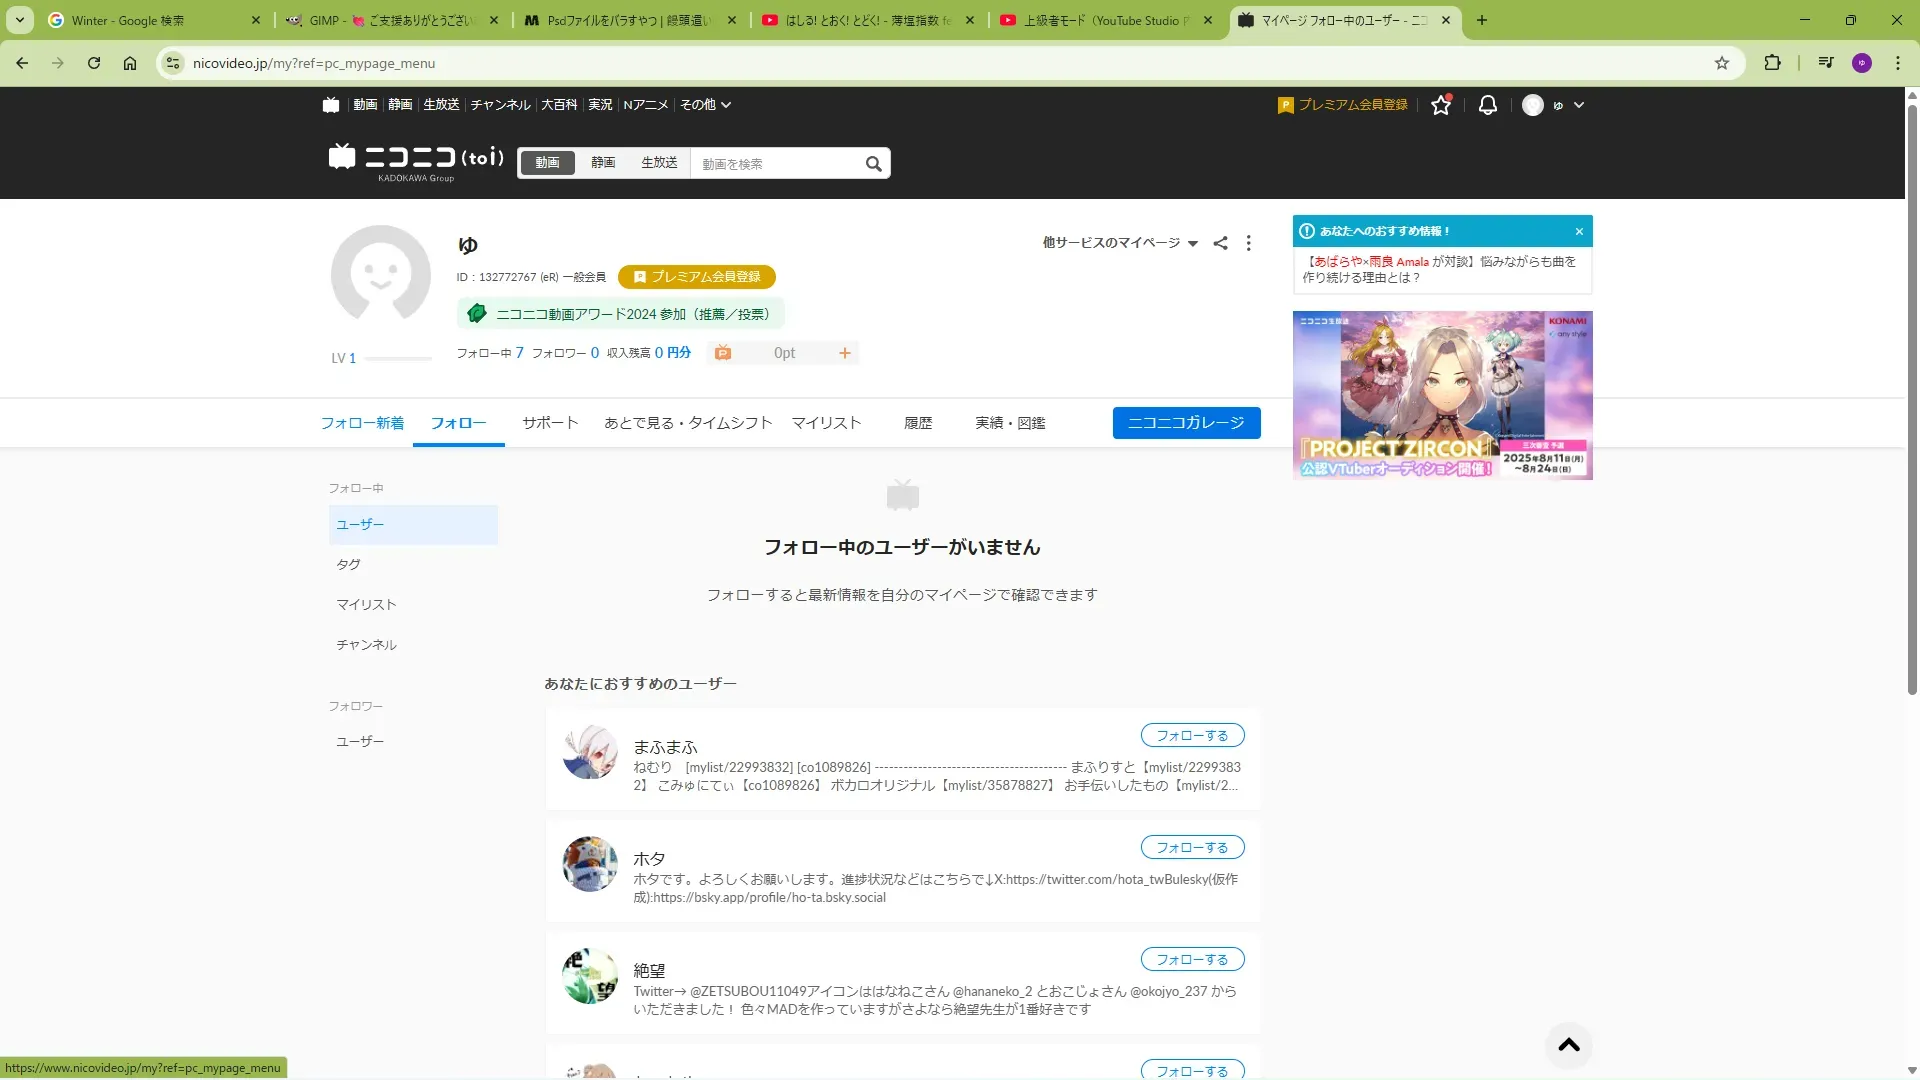Add points with the orange plus icon
1920x1080 pixels.
844,353
